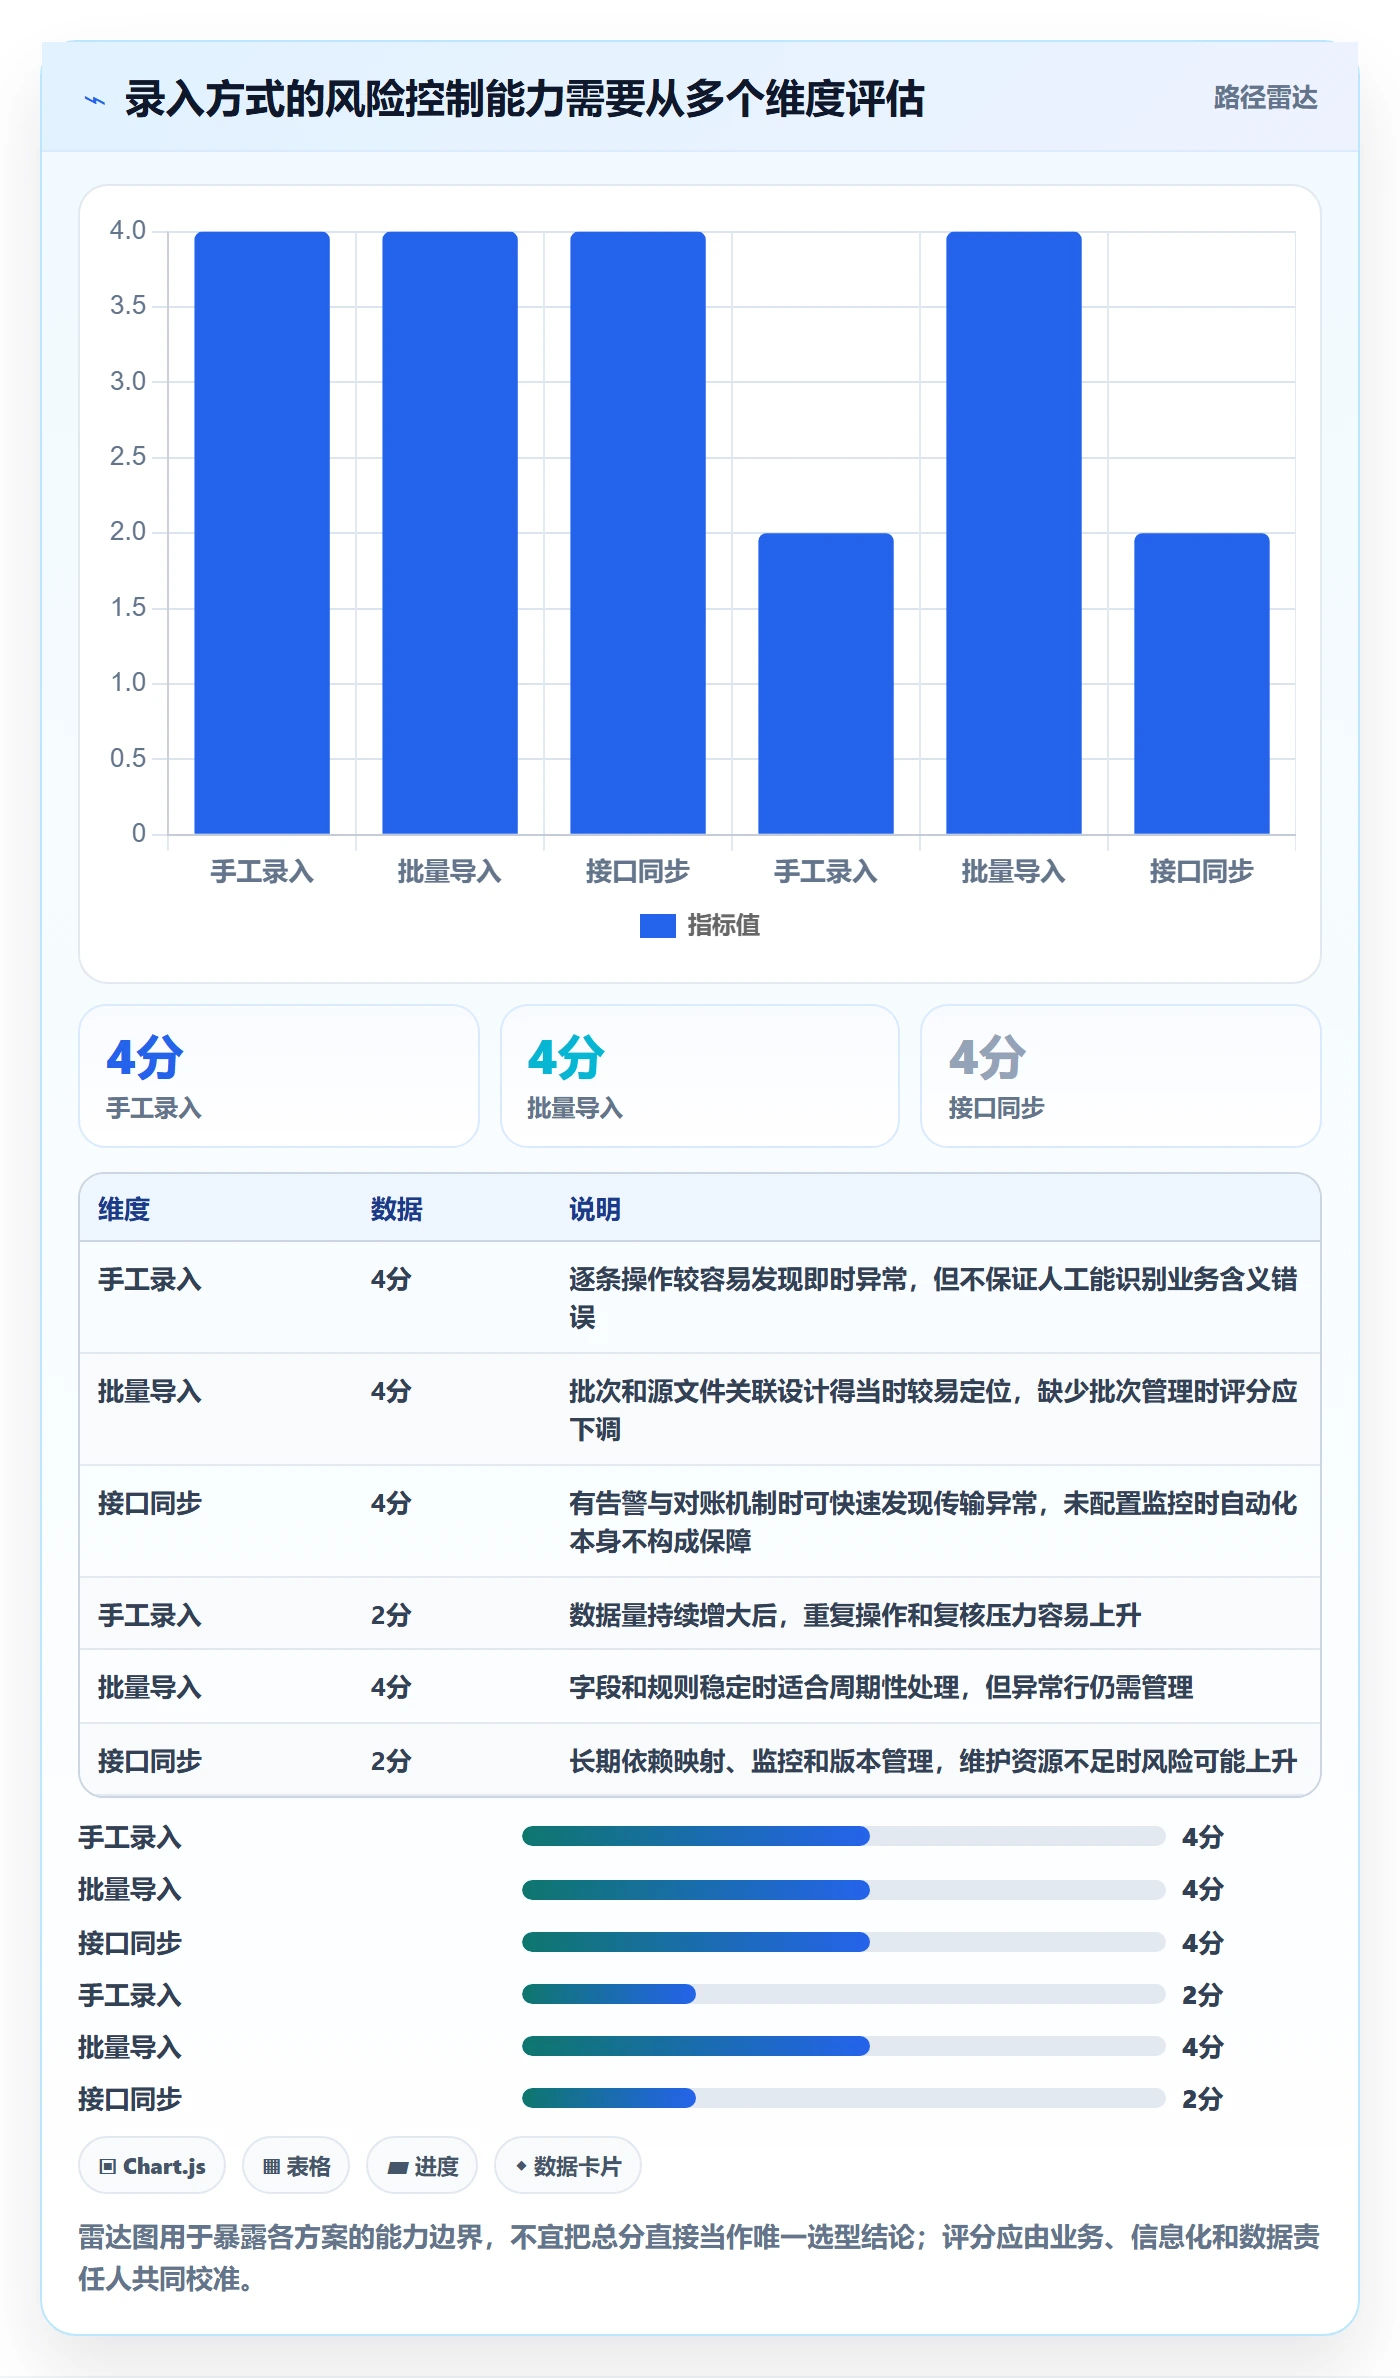The height and width of the screenshot is (2378, 1400).
Task: Select the 接口同步 chart bar reaching 4.0
Action: (x=638, y=533)
